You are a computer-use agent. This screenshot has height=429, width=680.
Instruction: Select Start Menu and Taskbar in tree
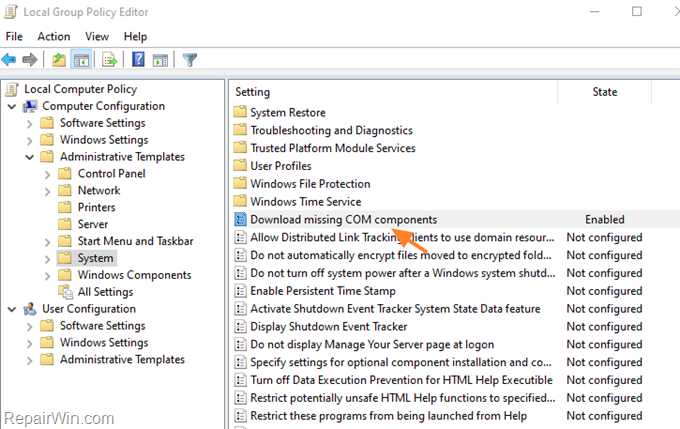(x=135, y=241)
